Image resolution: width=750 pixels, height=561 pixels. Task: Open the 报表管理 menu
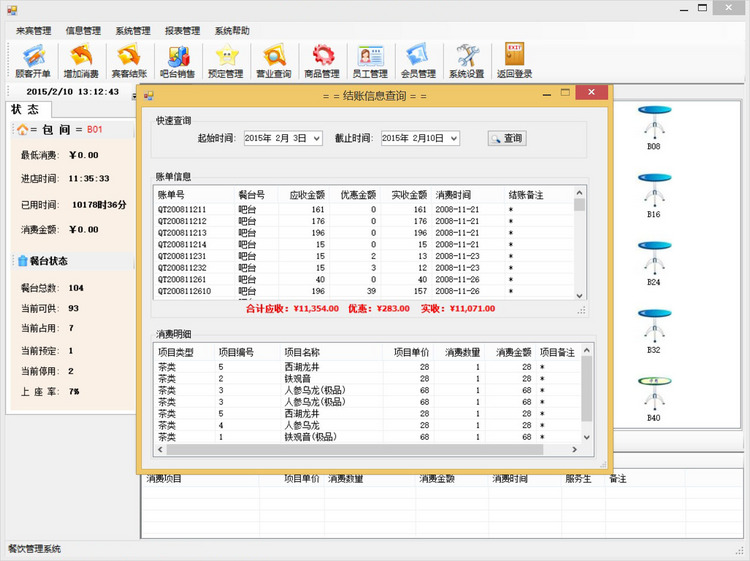pyautogui.click(x=181, y=31)
